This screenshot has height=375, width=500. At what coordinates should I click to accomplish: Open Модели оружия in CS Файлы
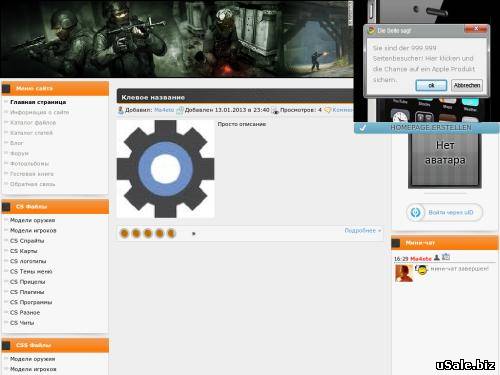[x=32, y=220]
